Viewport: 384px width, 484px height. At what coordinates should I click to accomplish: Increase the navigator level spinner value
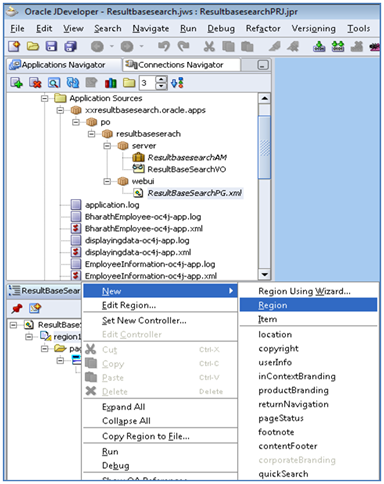pos(161,79)
